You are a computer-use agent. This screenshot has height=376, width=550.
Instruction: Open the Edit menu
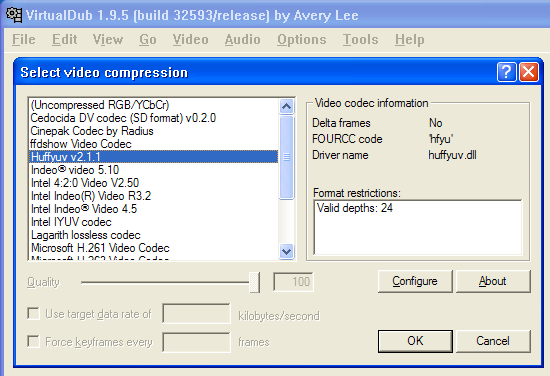[x=65, y=39]
